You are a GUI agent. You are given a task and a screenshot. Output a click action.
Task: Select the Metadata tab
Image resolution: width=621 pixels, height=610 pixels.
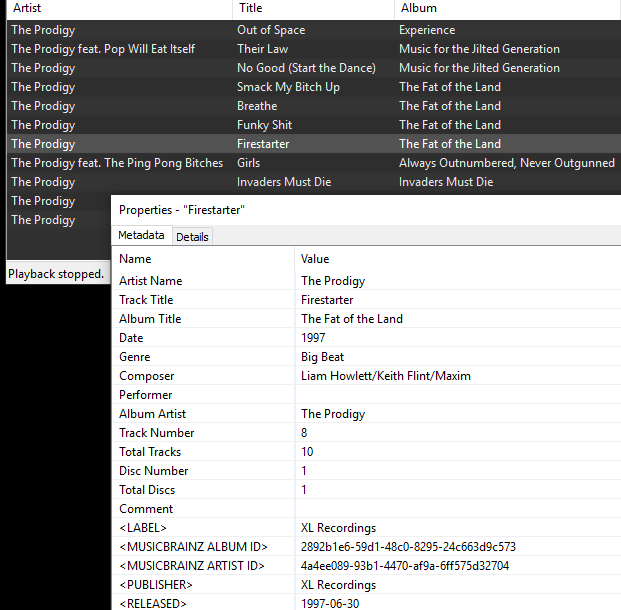(x=141, y=235)
